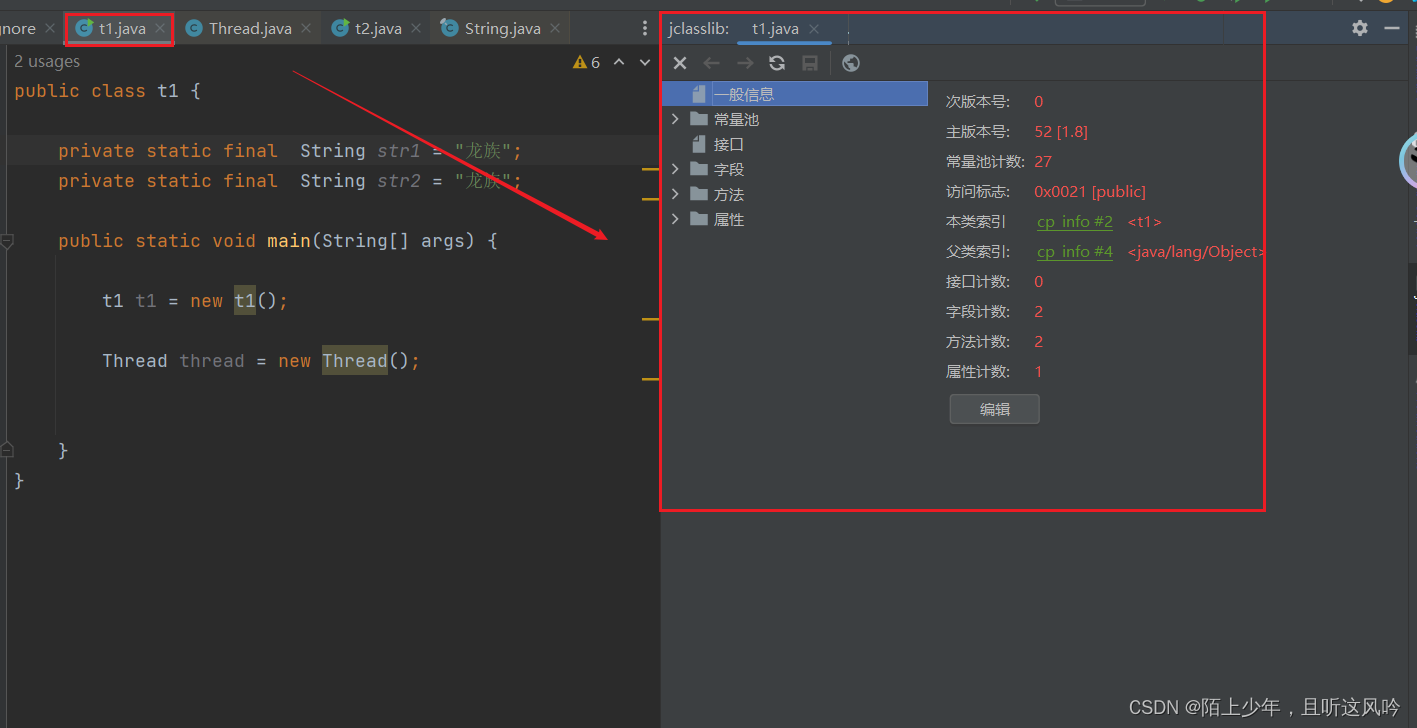Switch to the Thread.java editor tab
1417x728 pixels.
(x=250, y=29)
